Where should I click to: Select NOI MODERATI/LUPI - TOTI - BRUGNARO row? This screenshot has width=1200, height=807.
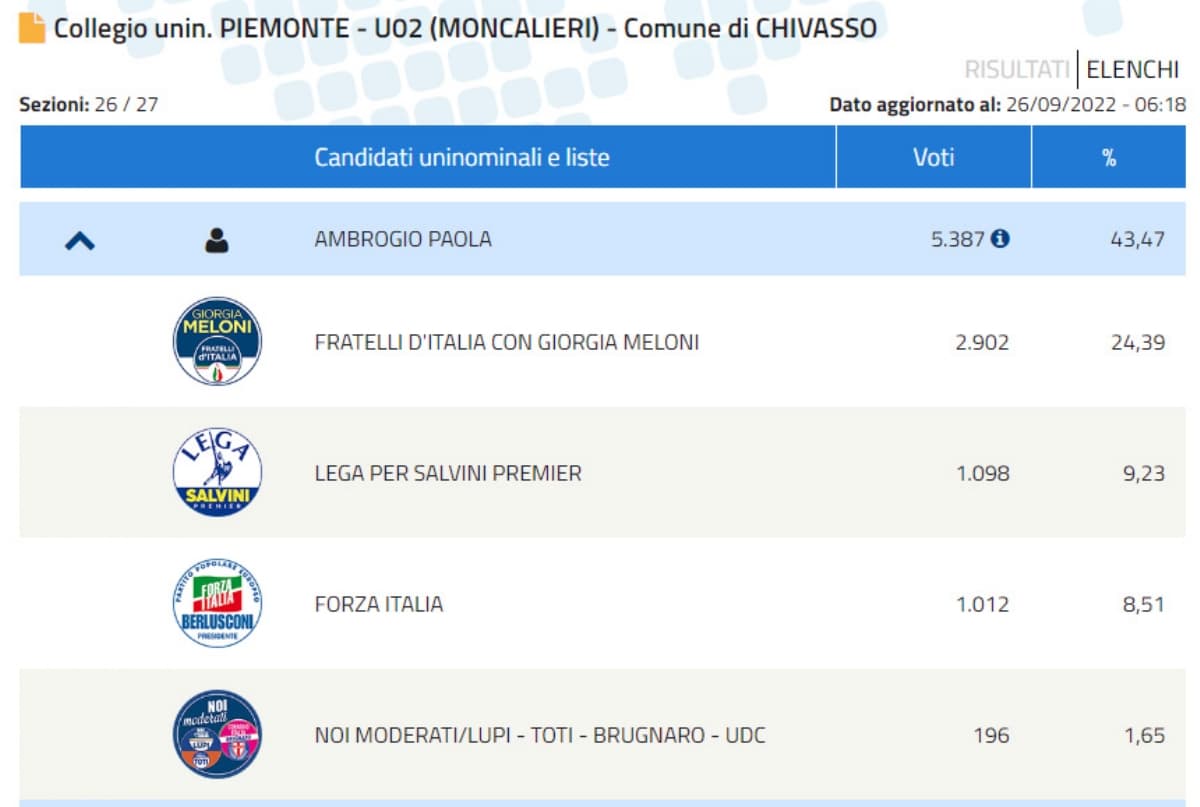click(540, 735)
